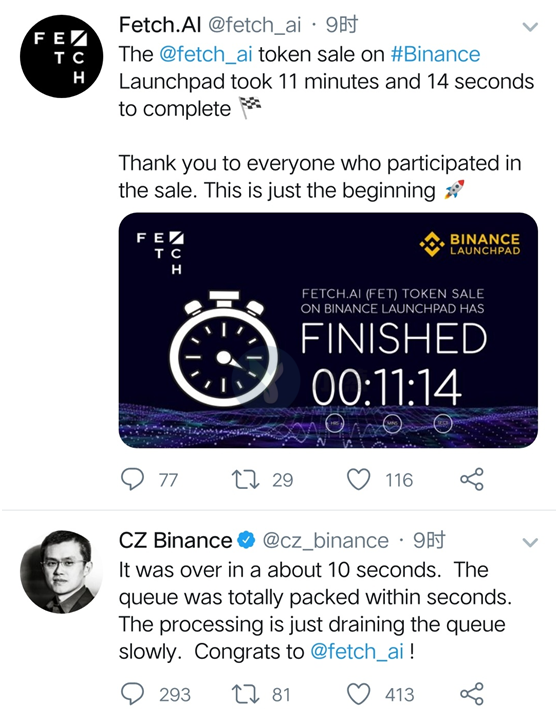Image resolution: width=558 pixels, height=723 pixels.
Task: Open the CZ Binance display name
Action: coord(175,540)
